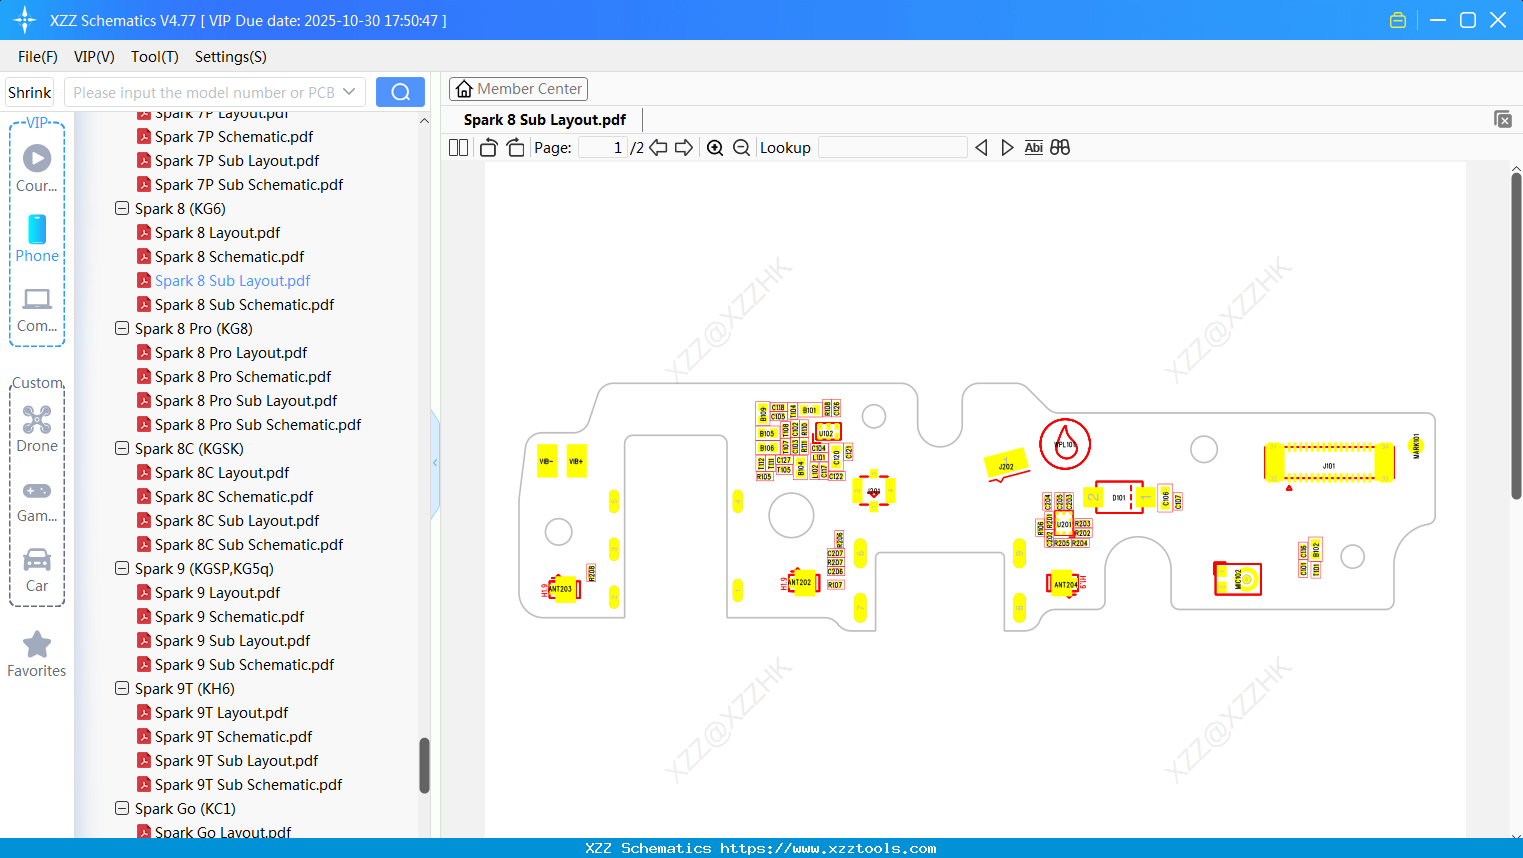Screen dimensions: 1523x858
Task: Click the Member Center button
Action: (518, 88)
